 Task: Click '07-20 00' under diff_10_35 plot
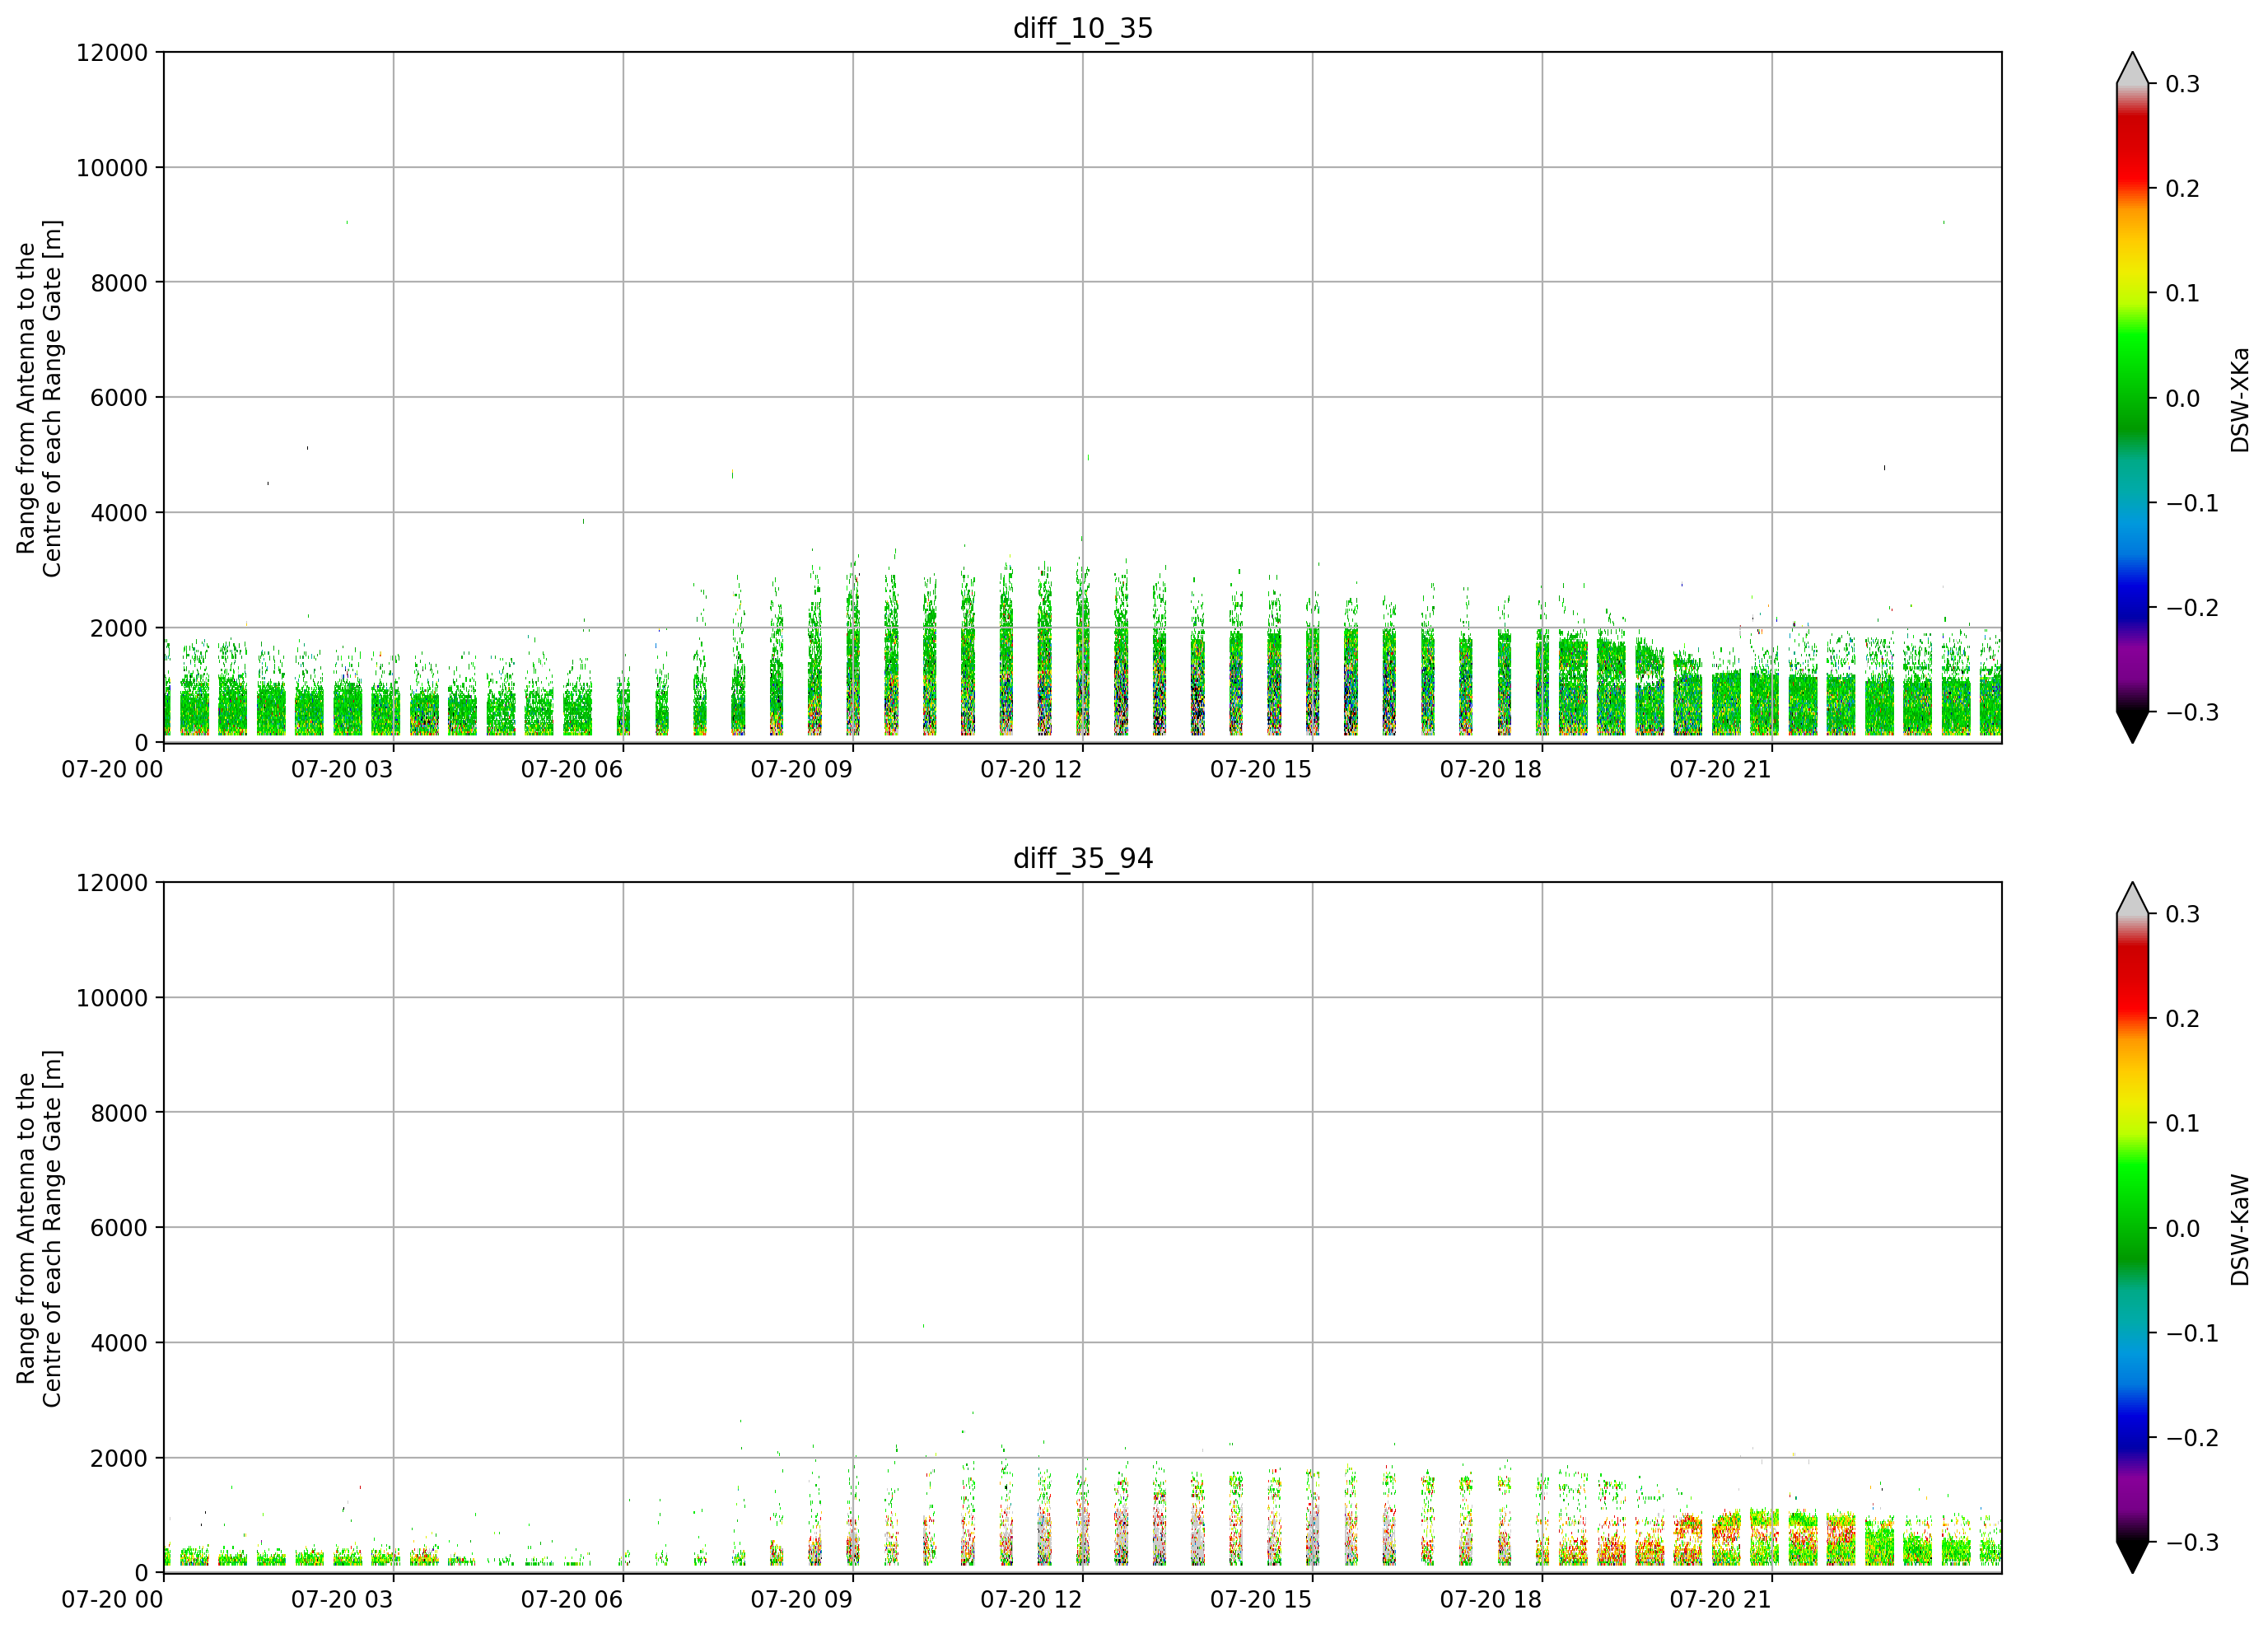112,770
